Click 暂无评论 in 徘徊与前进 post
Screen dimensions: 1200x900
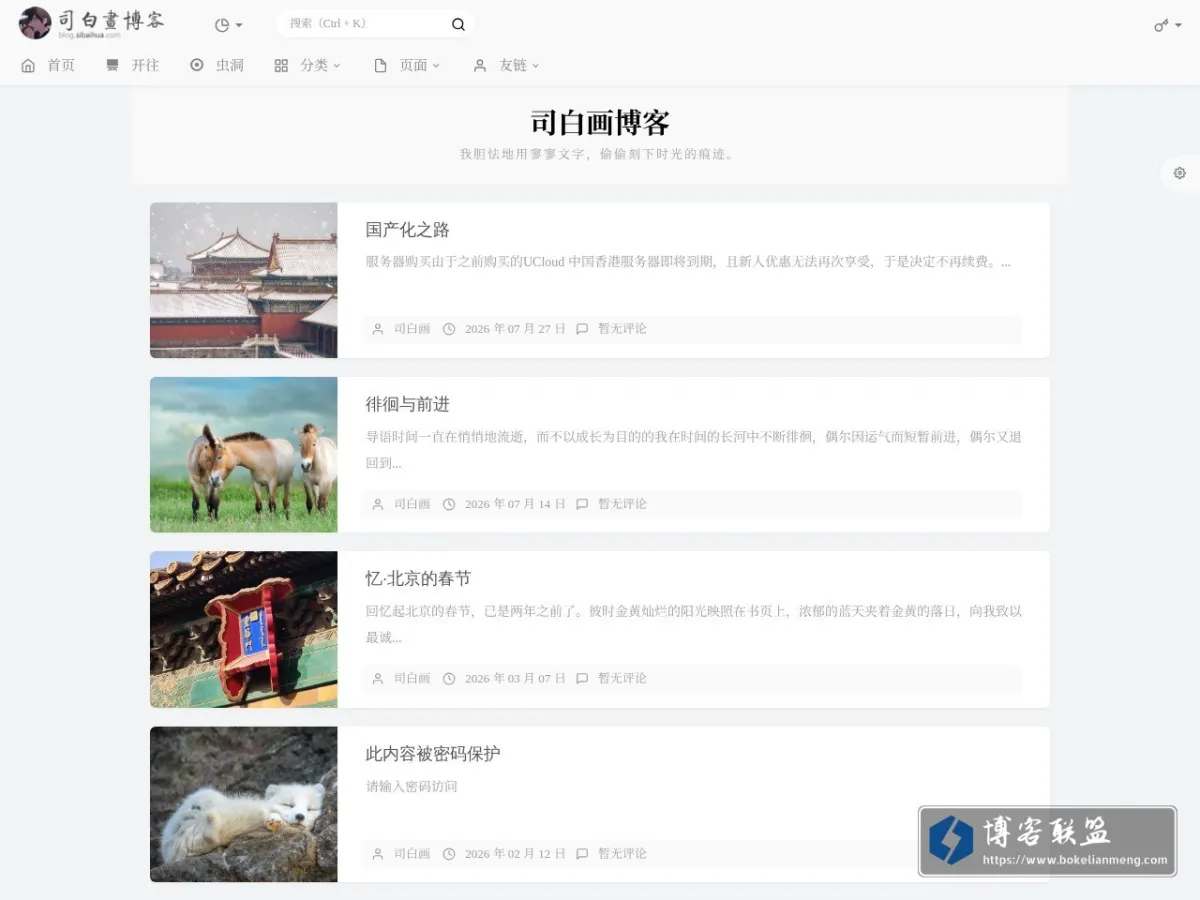tap(622, 504)
